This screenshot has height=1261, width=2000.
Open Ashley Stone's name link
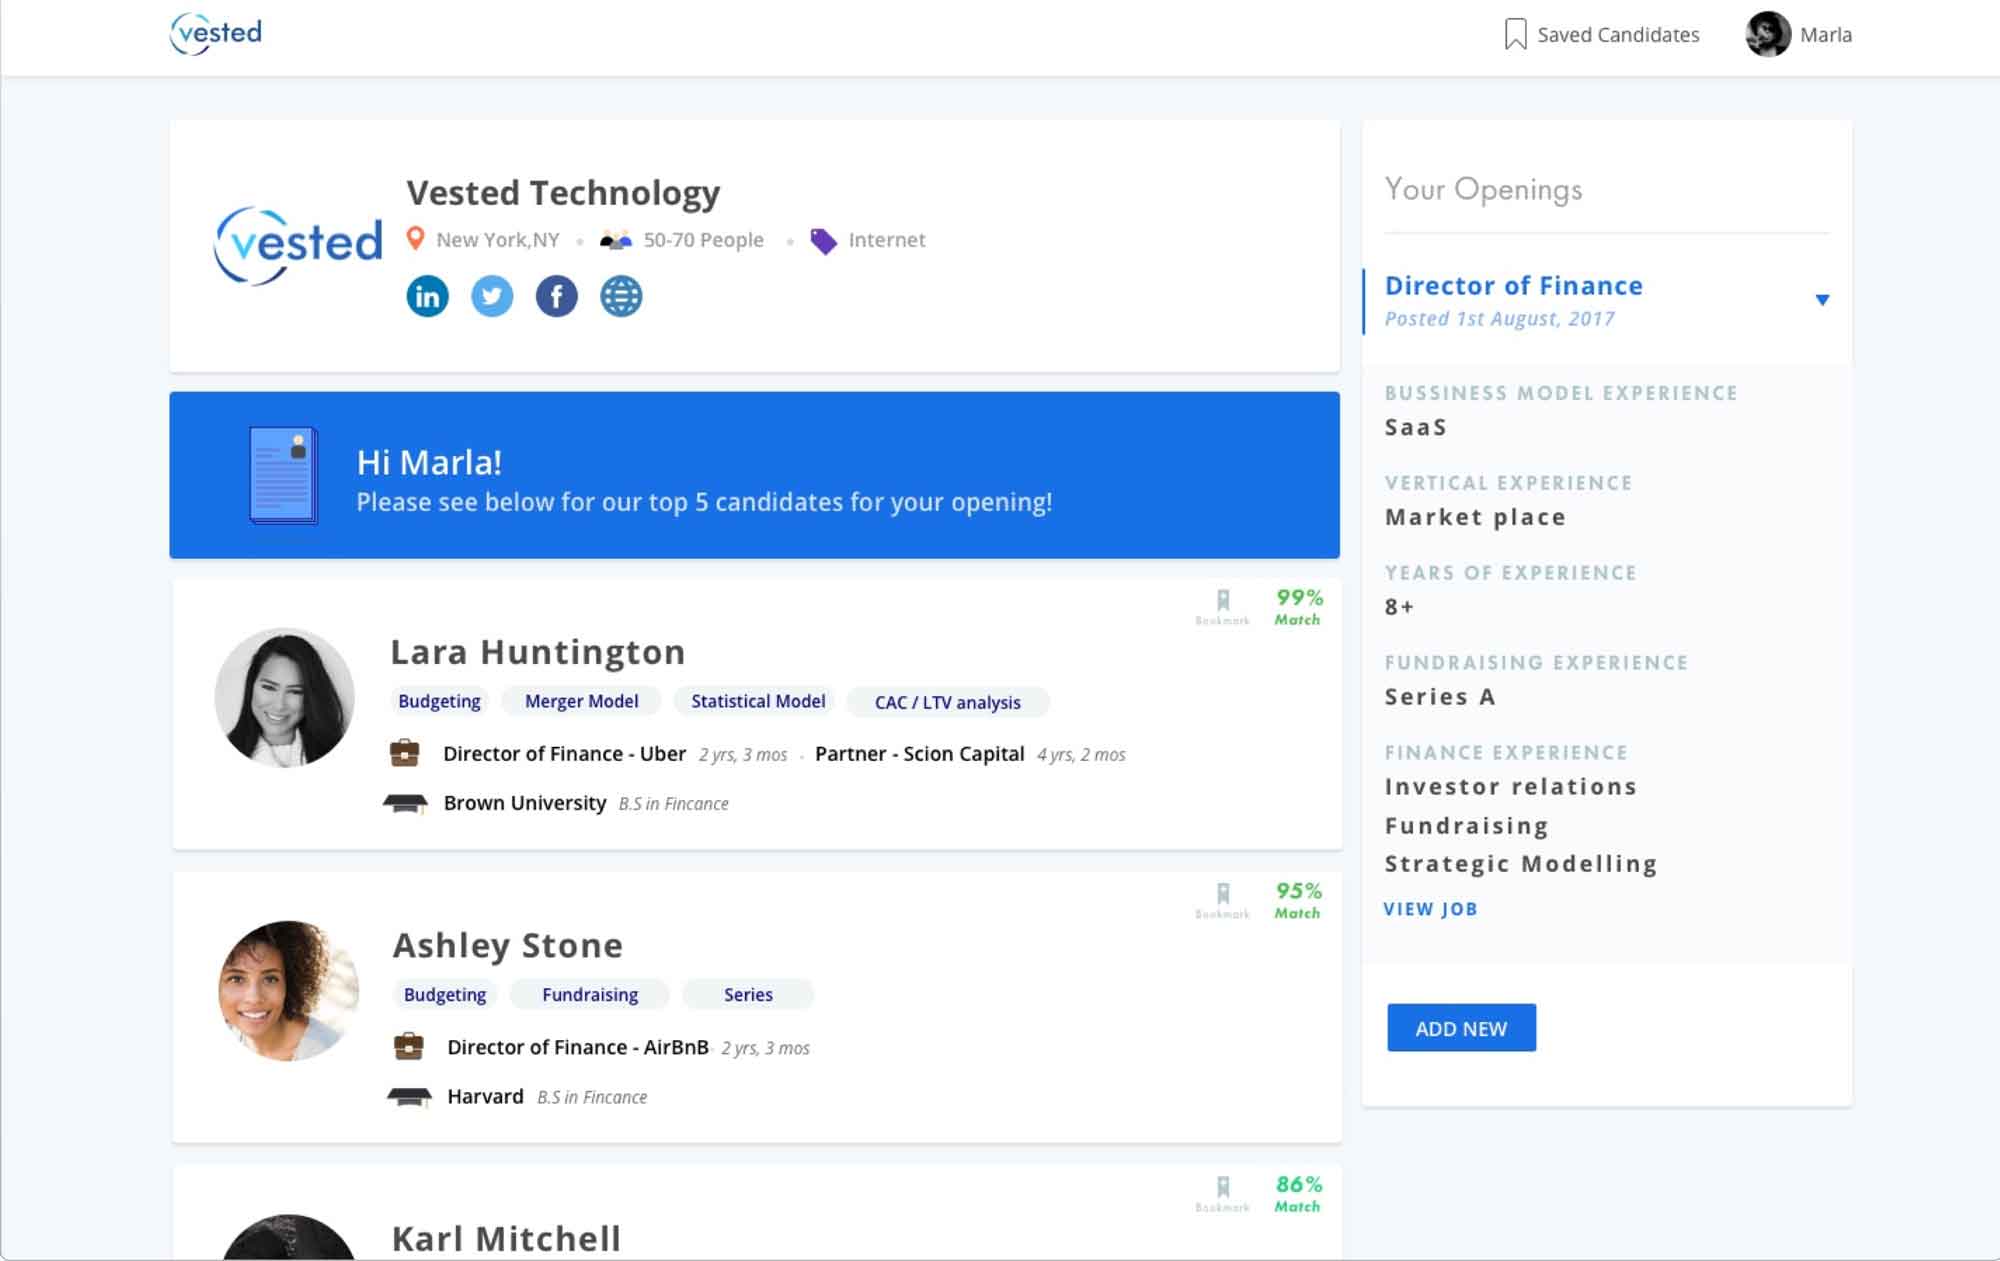point(508,945)
